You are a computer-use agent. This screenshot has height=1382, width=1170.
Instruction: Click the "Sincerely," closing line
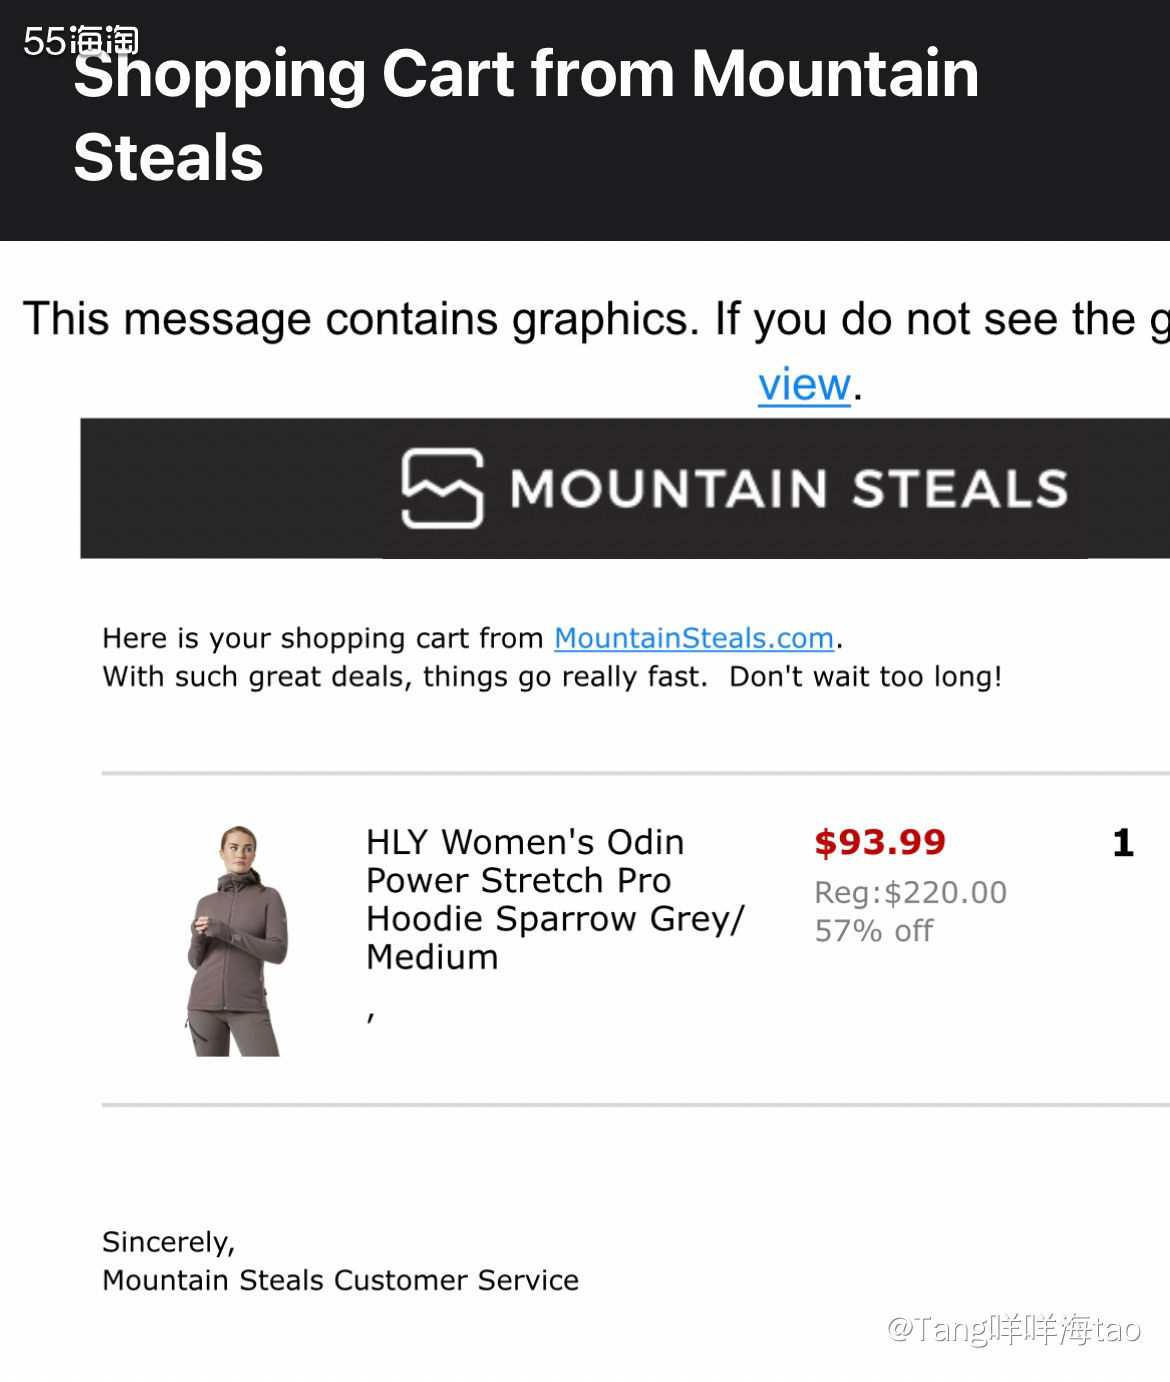168,1242
